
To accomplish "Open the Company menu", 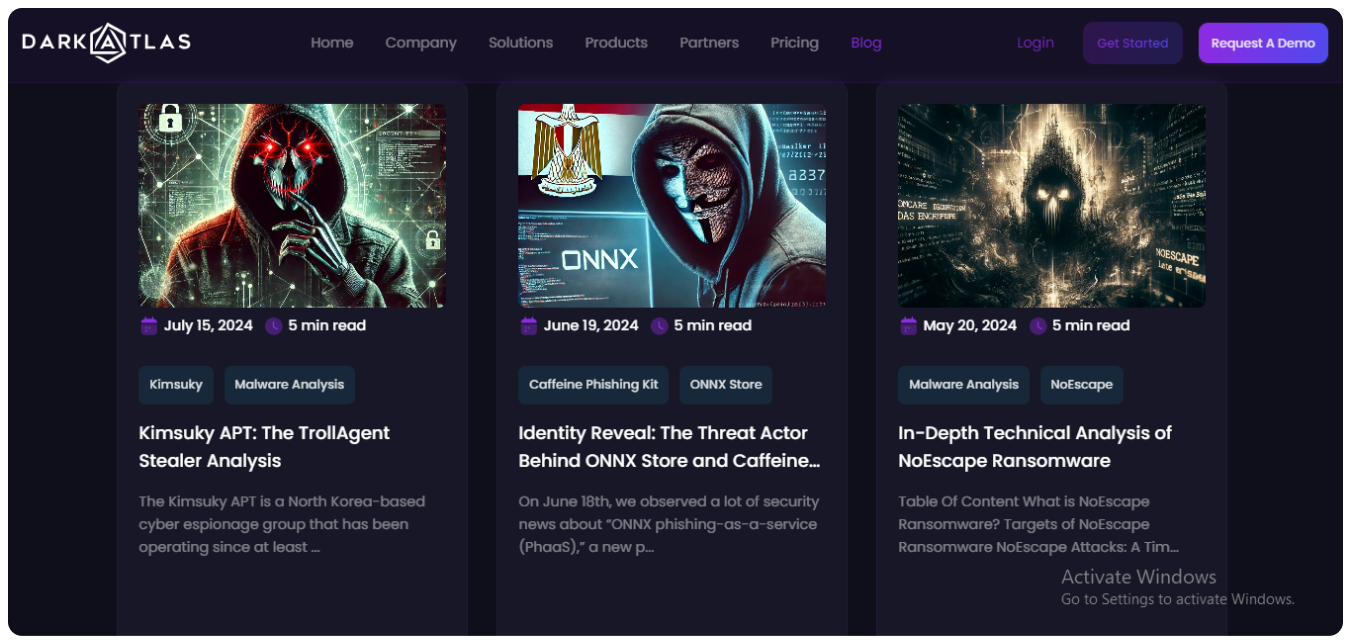I will 421,43.
